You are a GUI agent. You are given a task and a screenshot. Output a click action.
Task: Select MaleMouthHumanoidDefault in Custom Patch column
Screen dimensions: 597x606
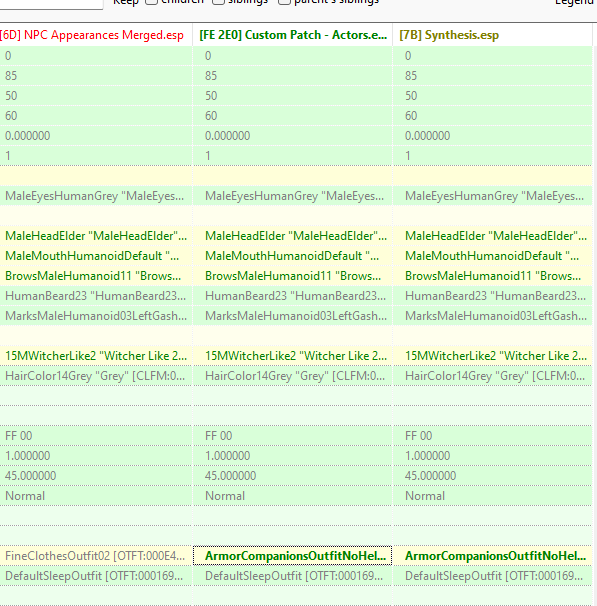[x=293, y=256]
